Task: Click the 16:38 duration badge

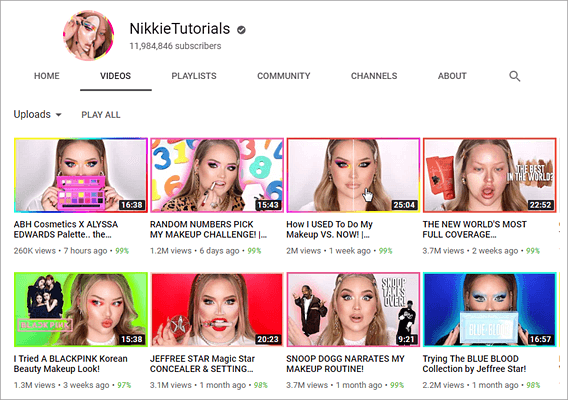Action: coord(132,205)
